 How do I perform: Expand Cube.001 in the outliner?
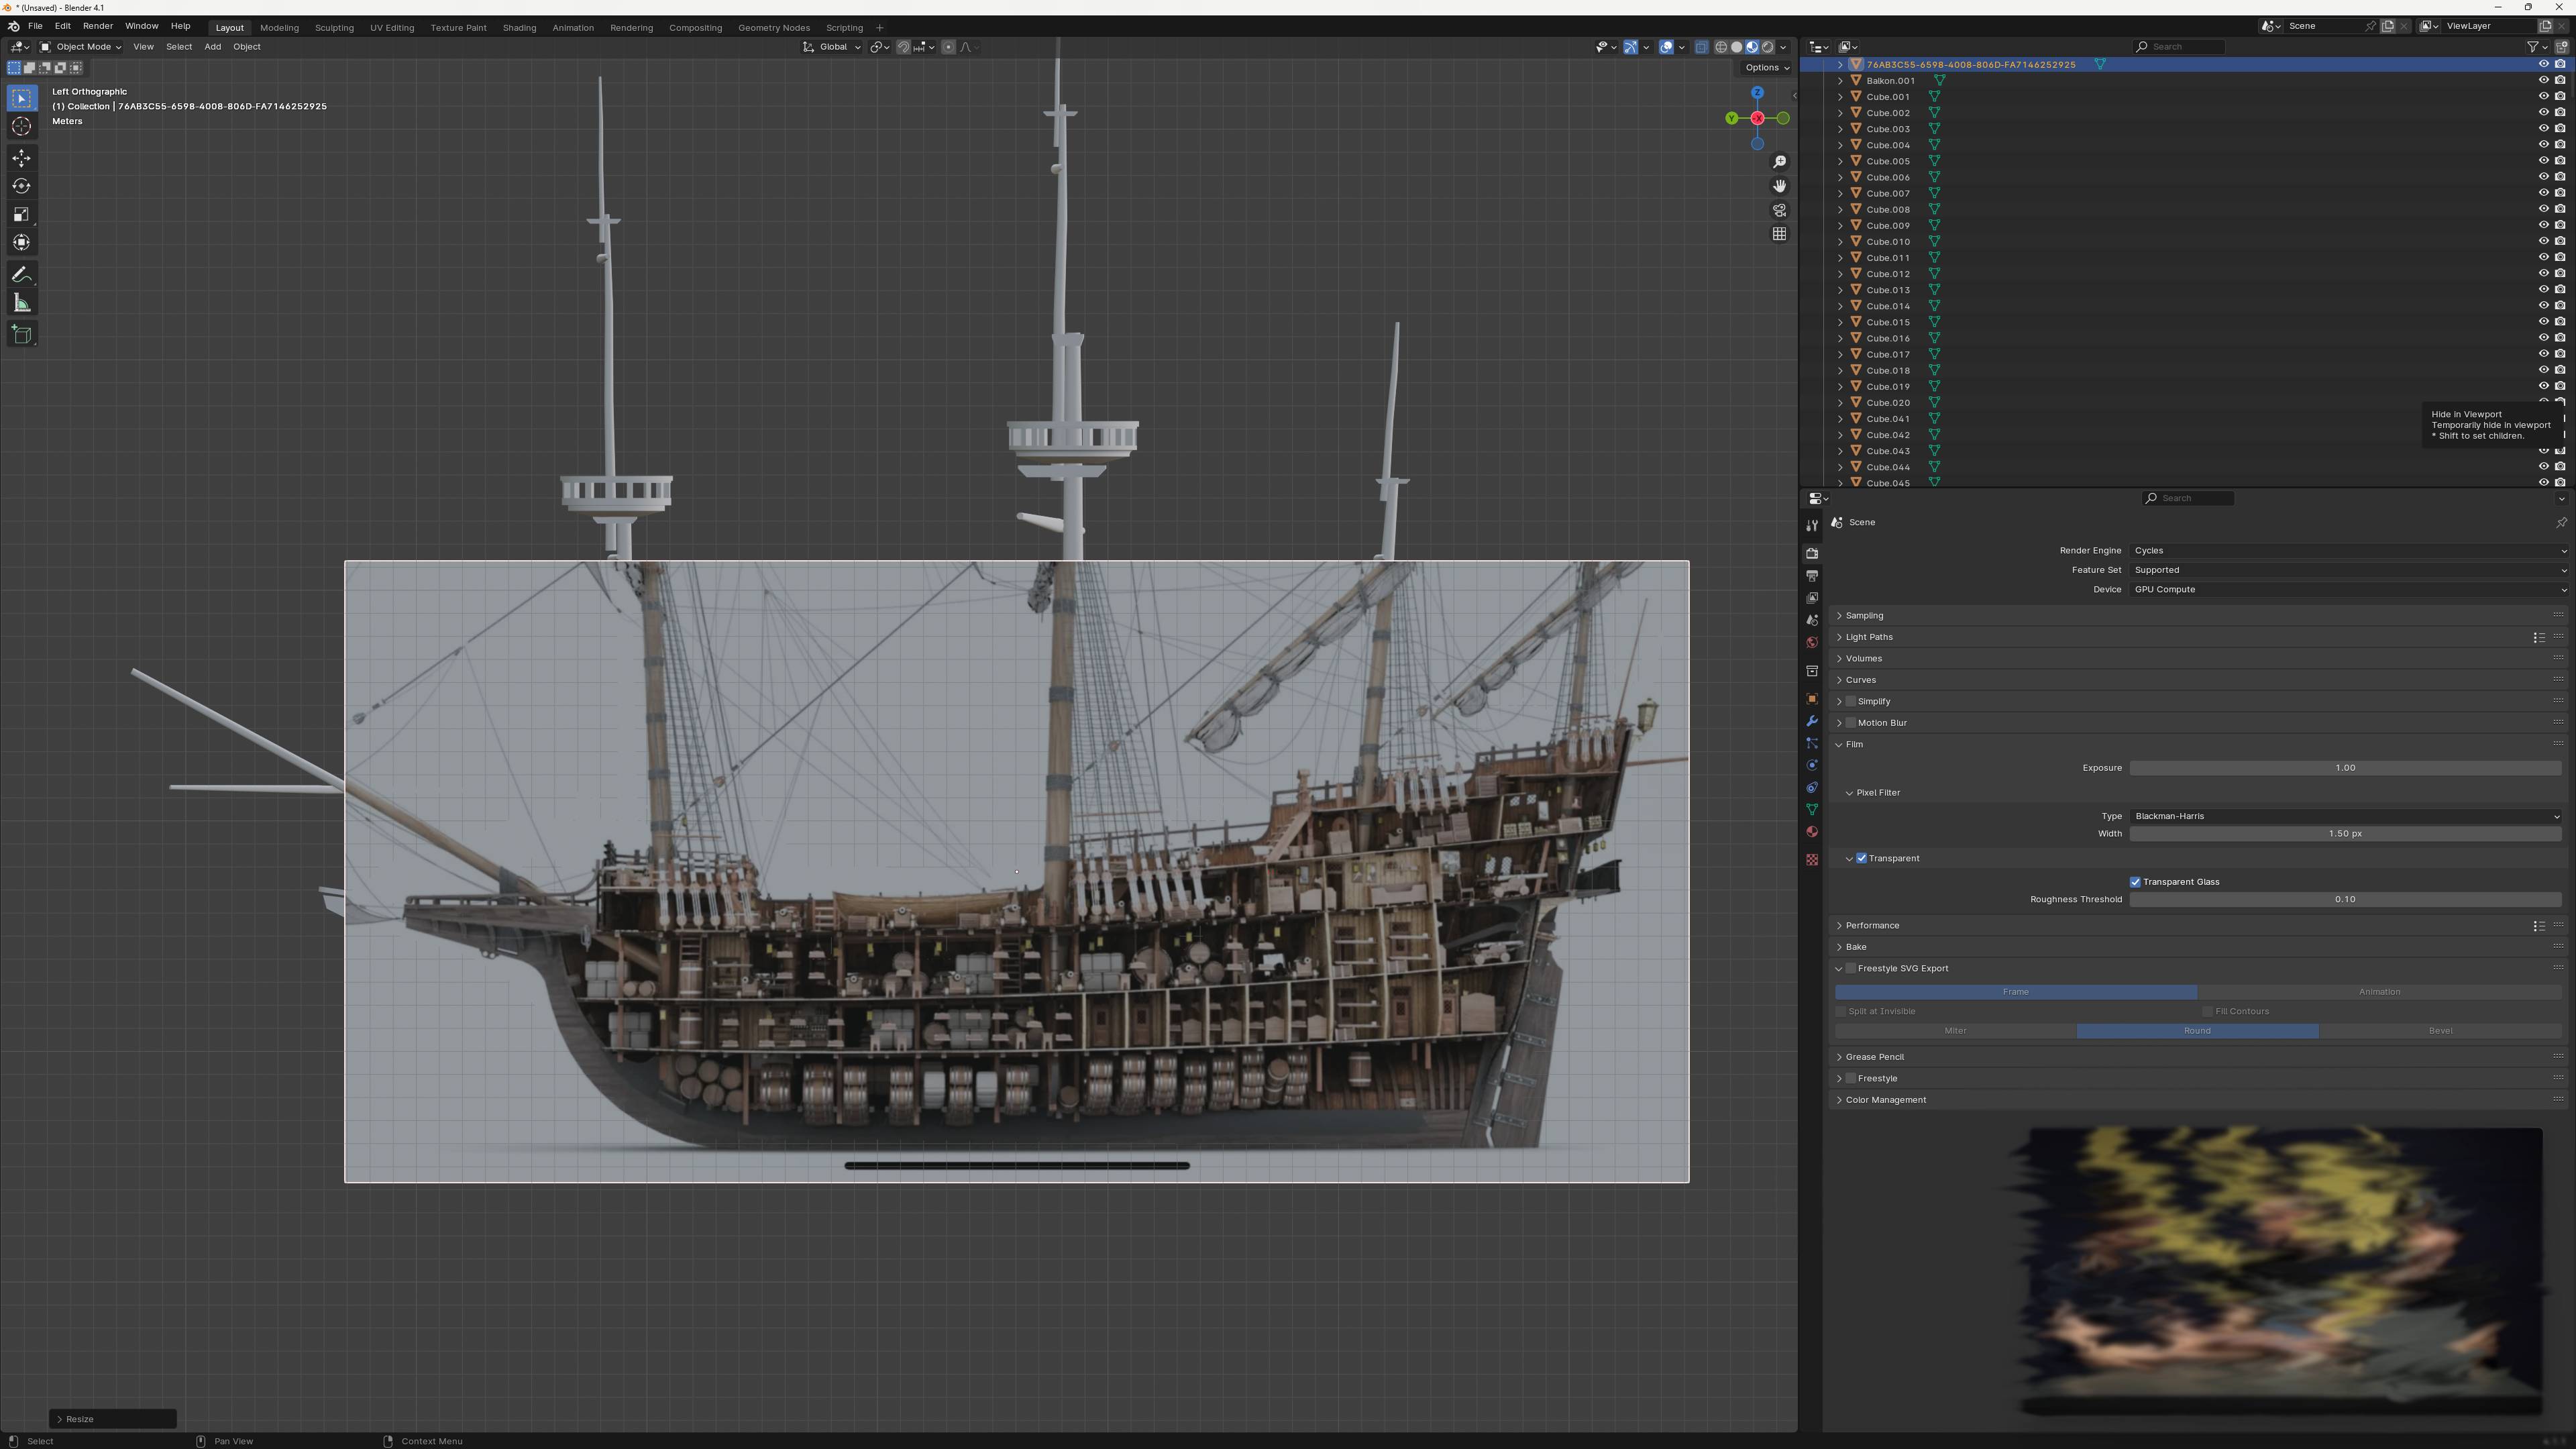[x=1840, y=97]
